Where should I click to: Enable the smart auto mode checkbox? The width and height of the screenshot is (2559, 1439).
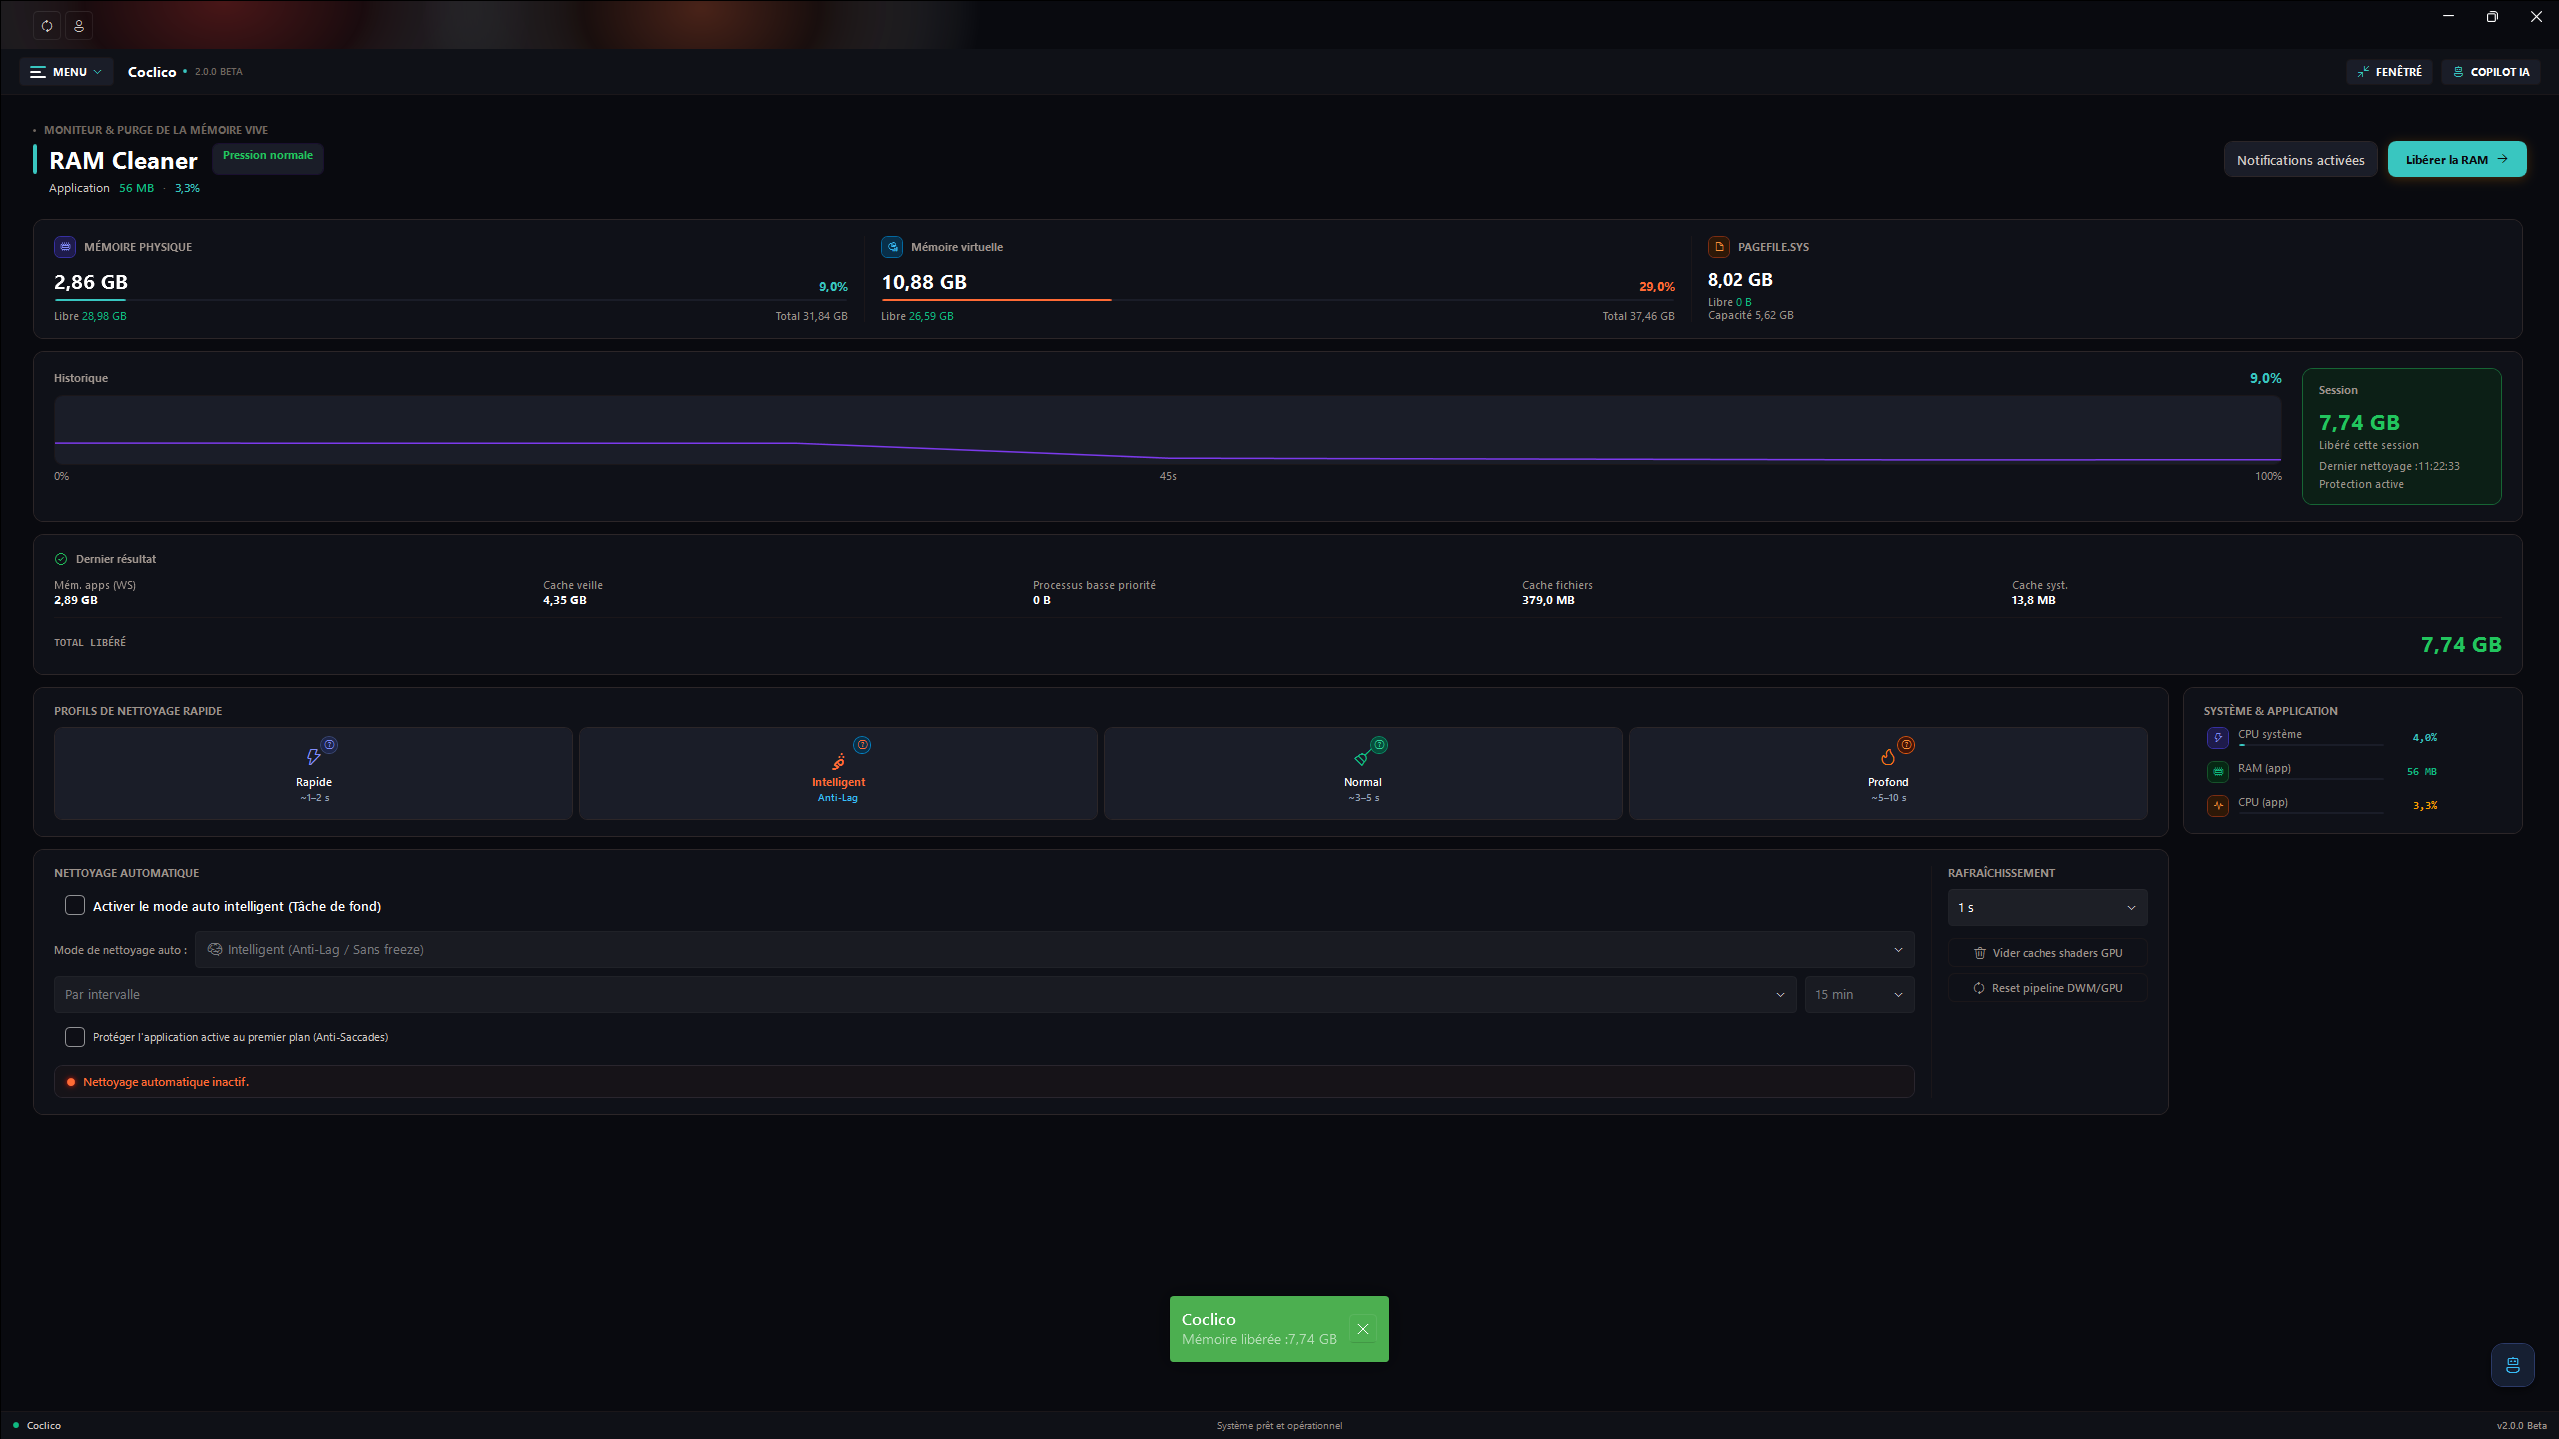tap(75, 905)
